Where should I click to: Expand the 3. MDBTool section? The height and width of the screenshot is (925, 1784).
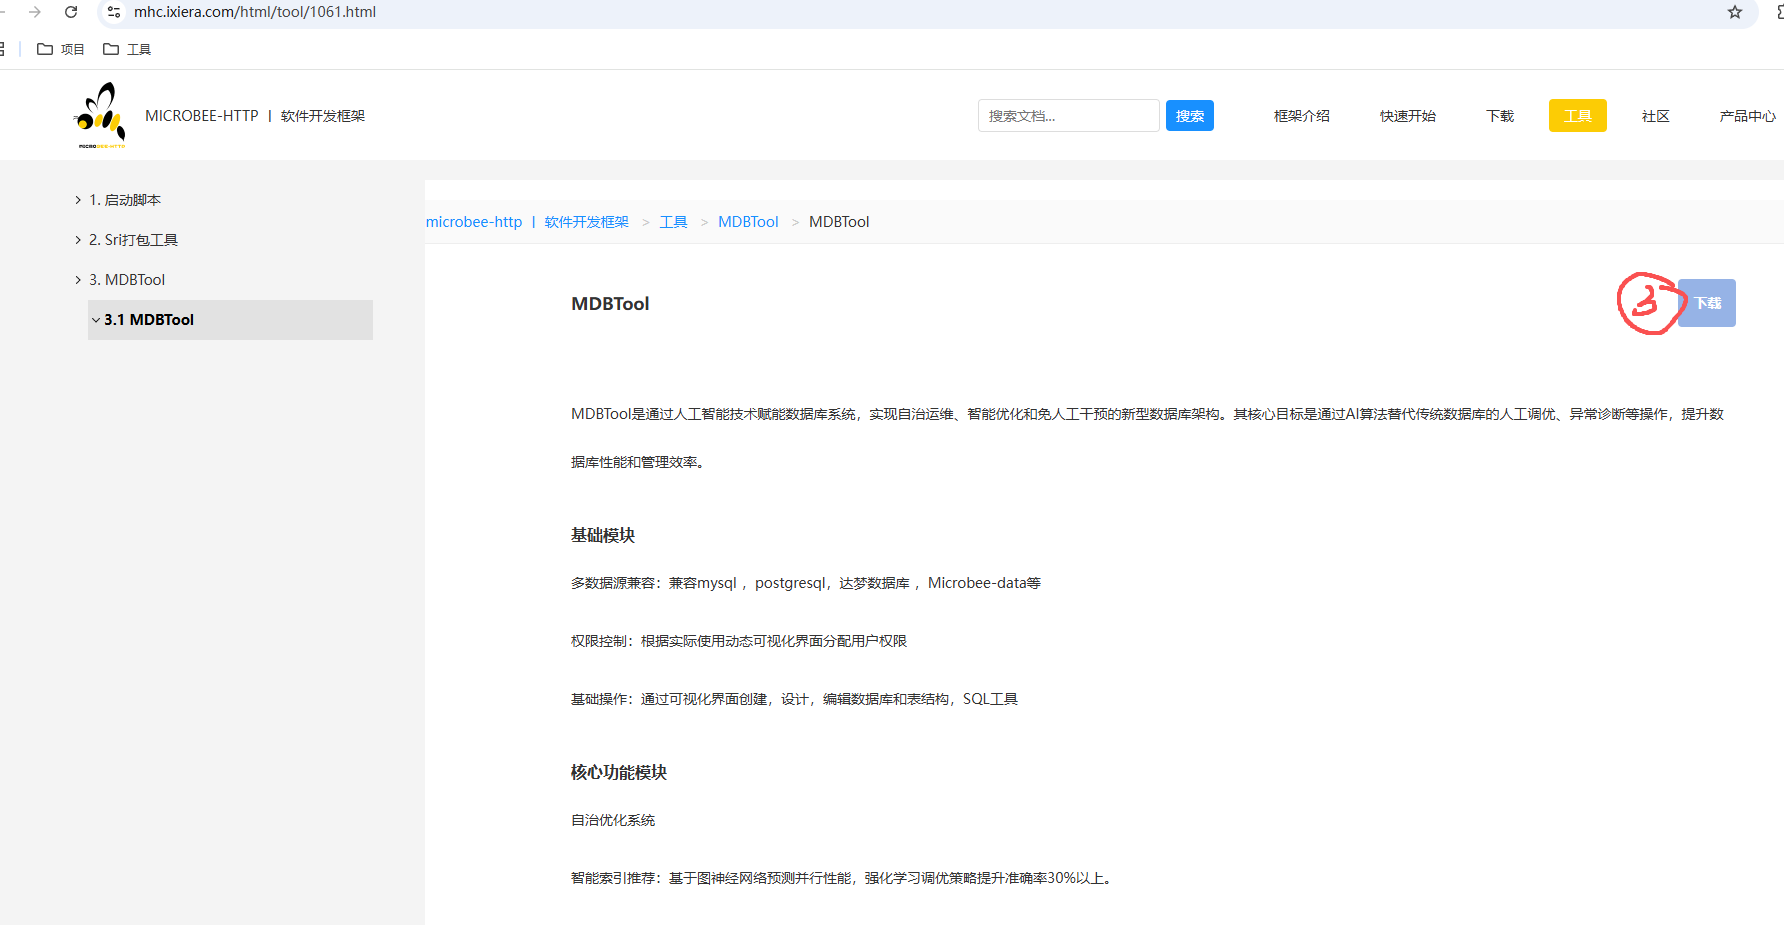(x=78, y=280)
